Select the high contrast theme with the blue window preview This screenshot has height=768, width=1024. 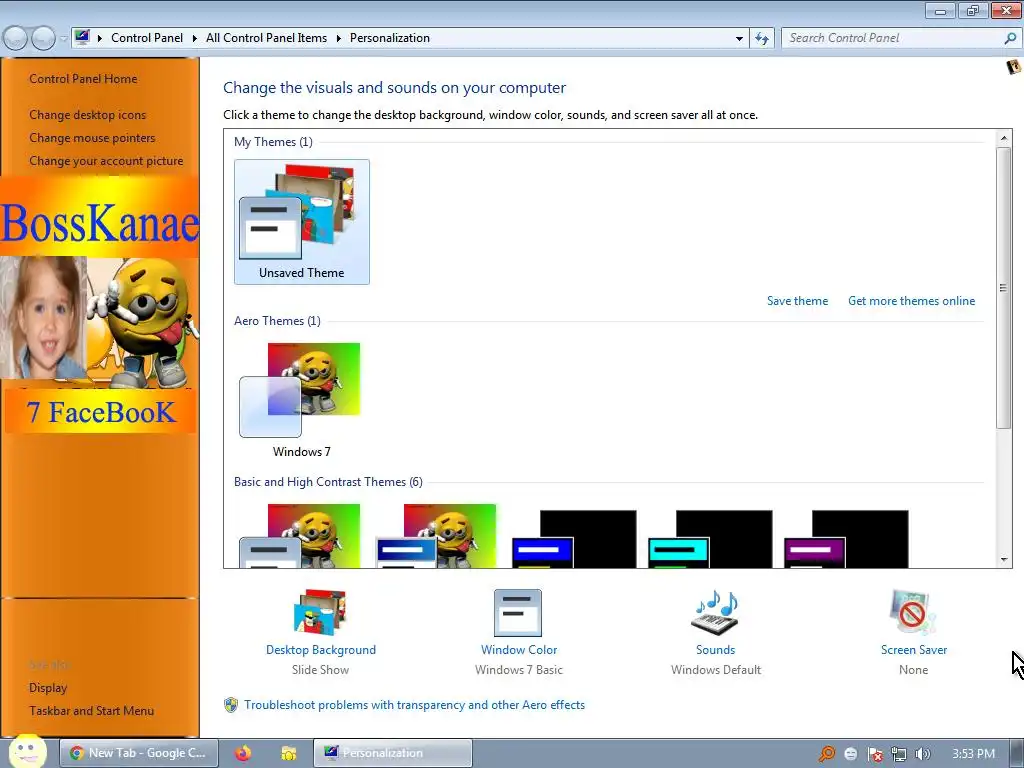574,538
